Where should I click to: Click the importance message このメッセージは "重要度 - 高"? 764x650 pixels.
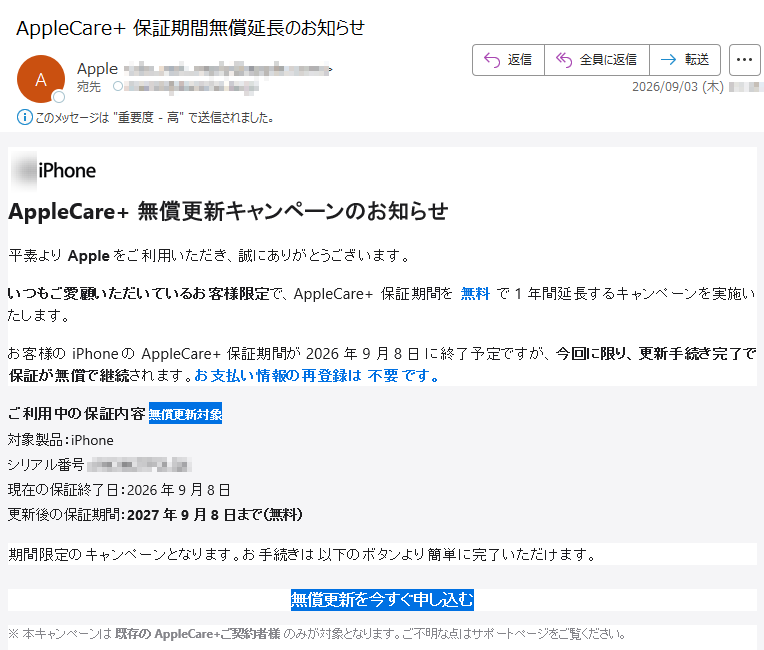tap(154, 117)
